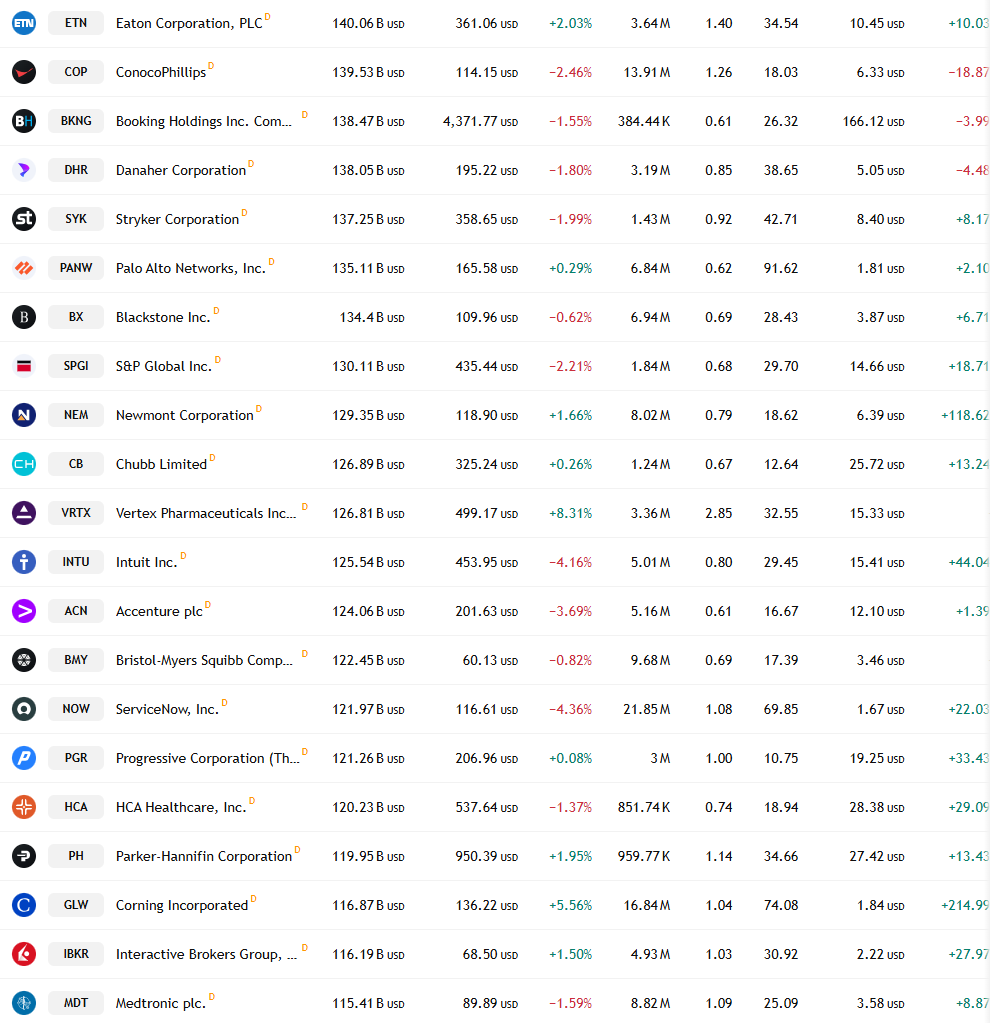990x1023 pixels.
Task: Select the GLW ticker badge
Action: [x=76, y=904]
